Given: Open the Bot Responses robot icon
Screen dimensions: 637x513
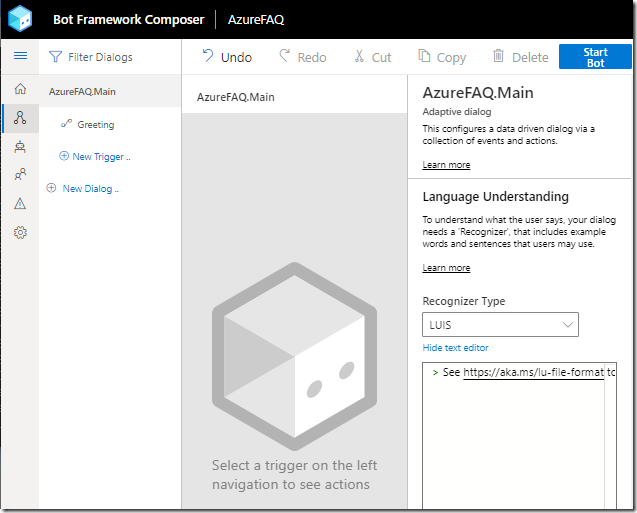Looking at the screenshot, I should (20, 147).
